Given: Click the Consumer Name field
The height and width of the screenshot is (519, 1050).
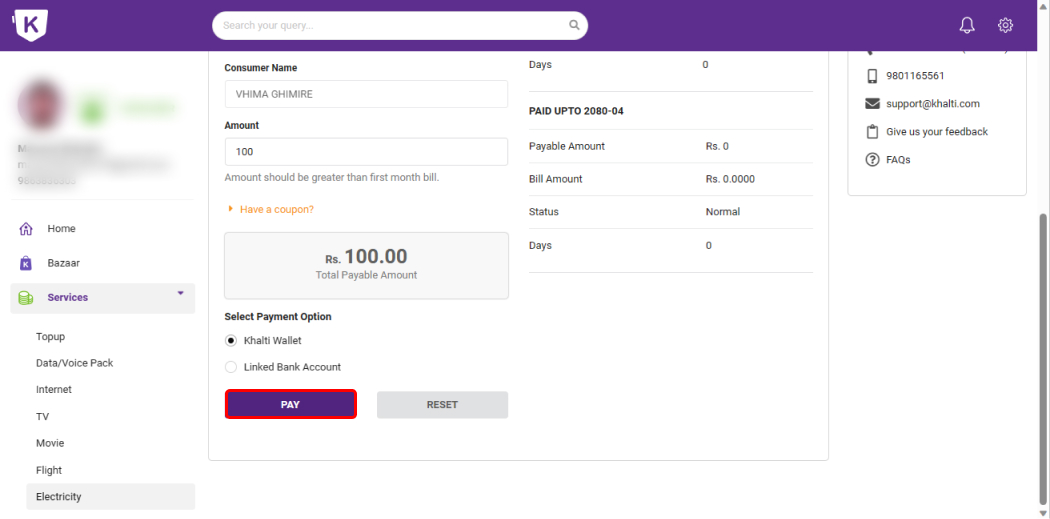Looking at the screenshot, I should pos(366,94).
